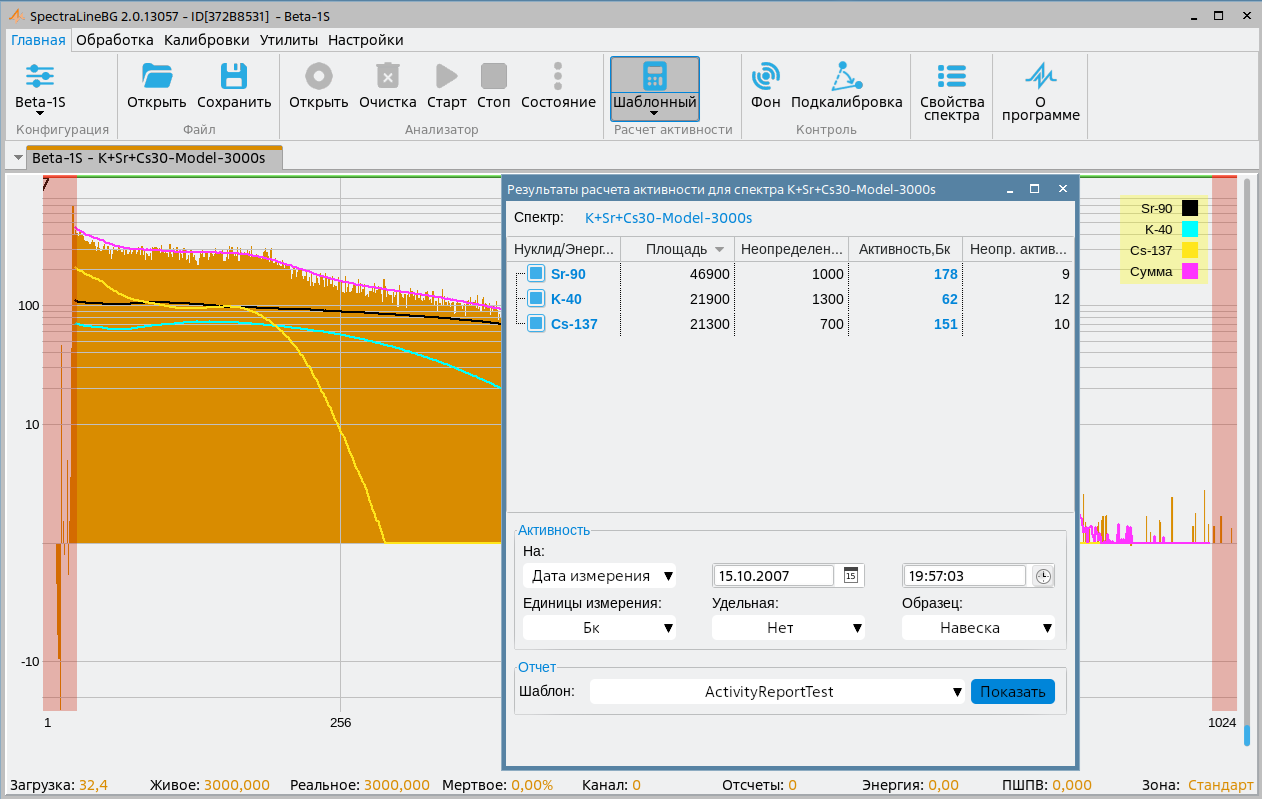Open Spectrum properties list icon
The image size is (1262, 799).
click(x=951, y=77)
